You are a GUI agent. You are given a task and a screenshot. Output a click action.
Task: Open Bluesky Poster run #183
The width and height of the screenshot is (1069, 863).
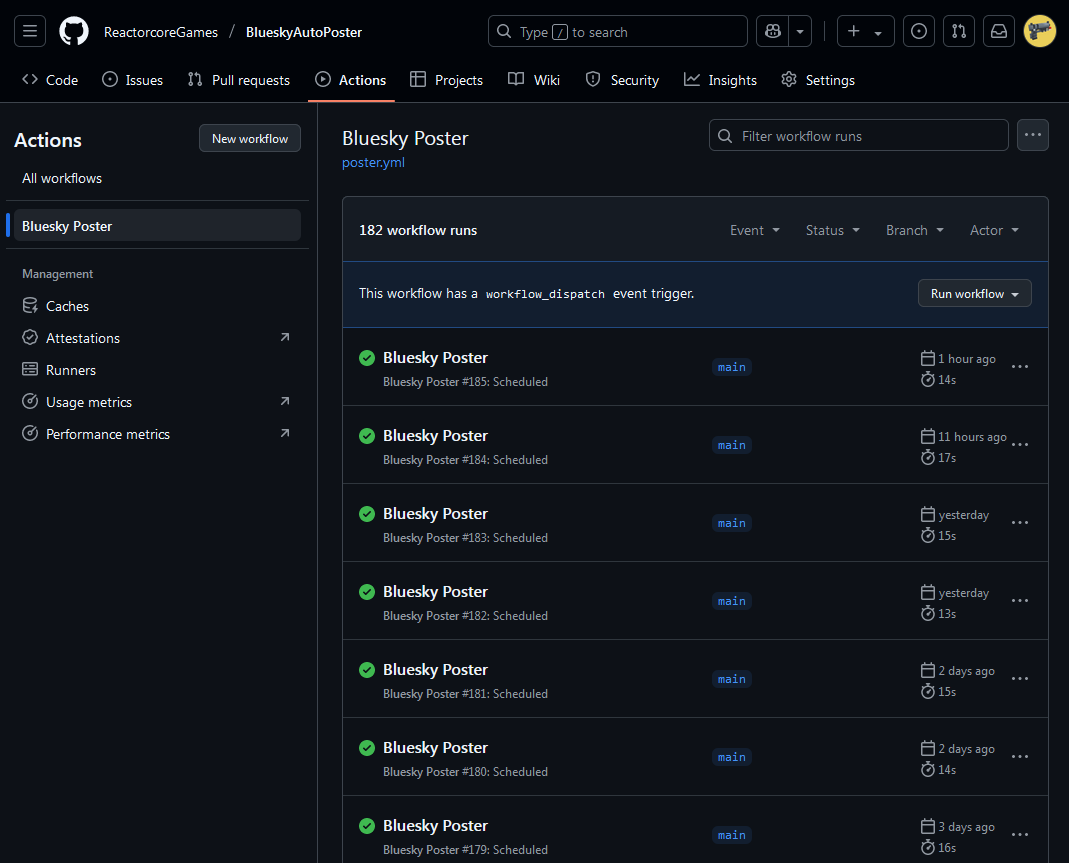click(x=435, y=513)
